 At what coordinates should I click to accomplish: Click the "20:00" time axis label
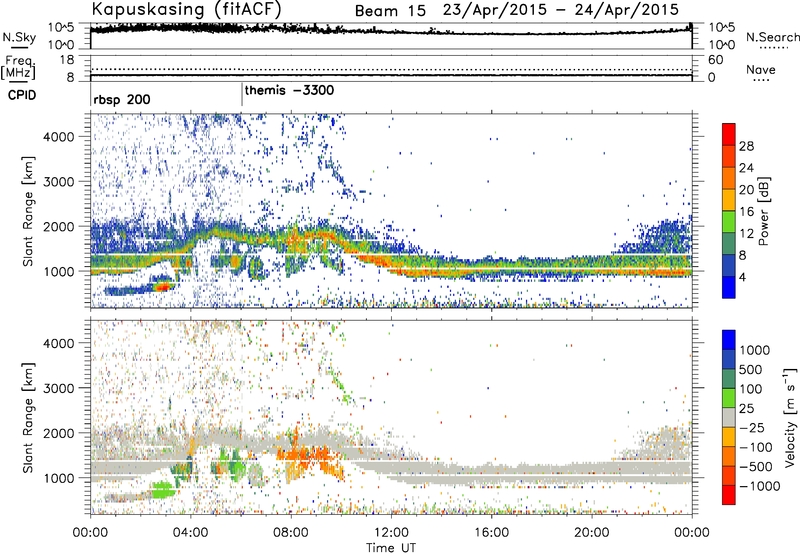[591, 533]
